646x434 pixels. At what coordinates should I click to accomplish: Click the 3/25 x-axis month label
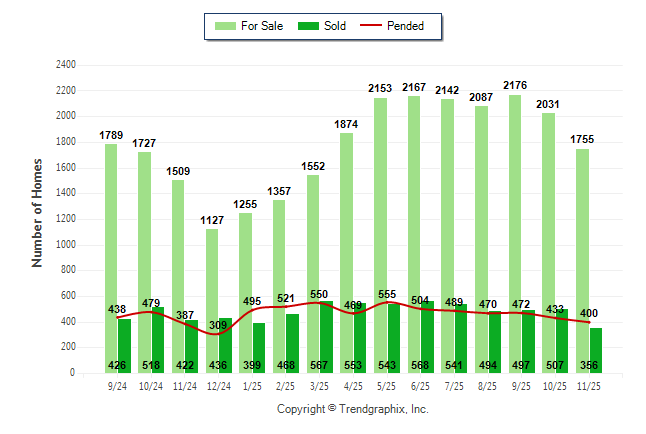point(319,385)
